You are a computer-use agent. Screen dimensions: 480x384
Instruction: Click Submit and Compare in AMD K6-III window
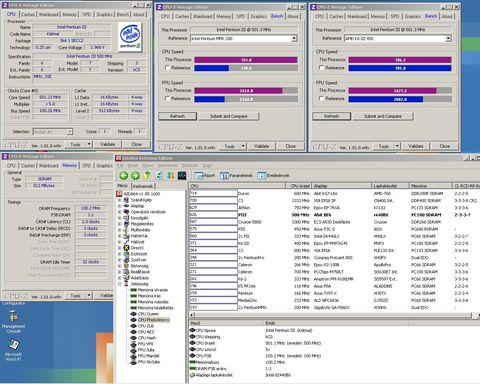[x=383, y=116]
